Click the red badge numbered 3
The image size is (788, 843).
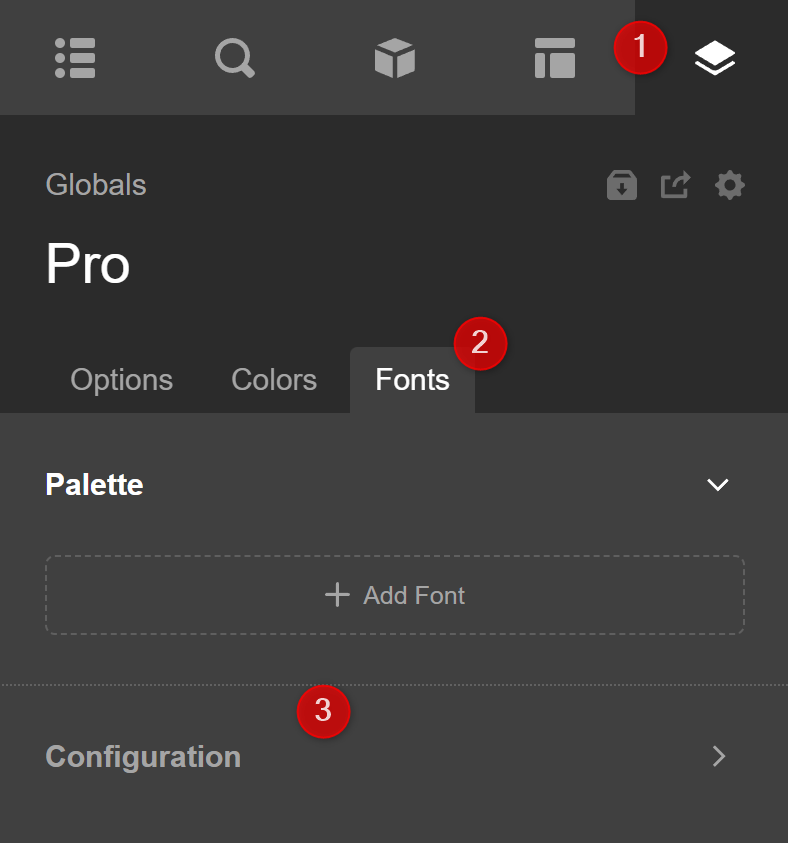click(324, 712)
